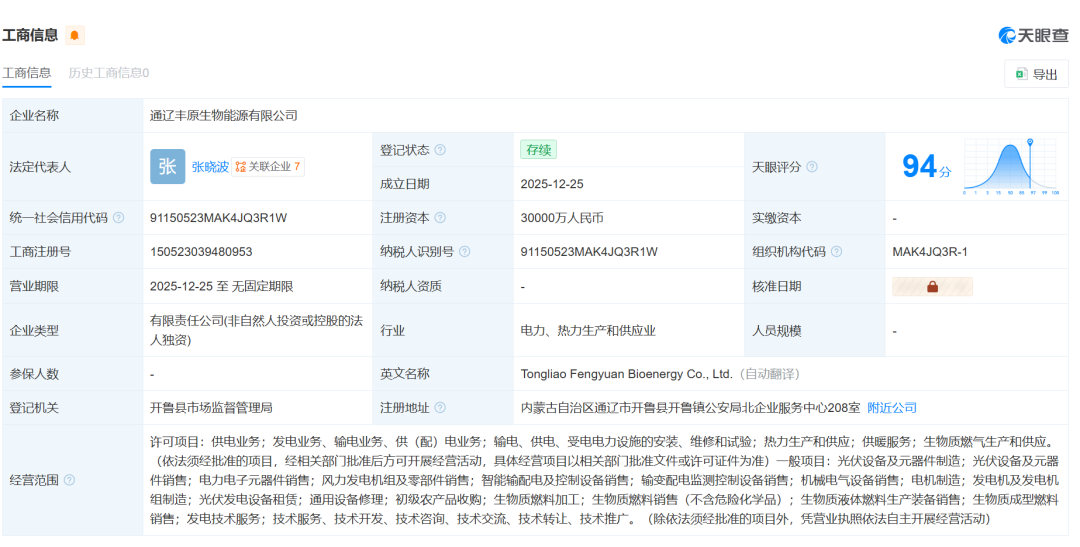
Task: Click industry 电力、热力生产和供应业
Action: pos(588,331)
